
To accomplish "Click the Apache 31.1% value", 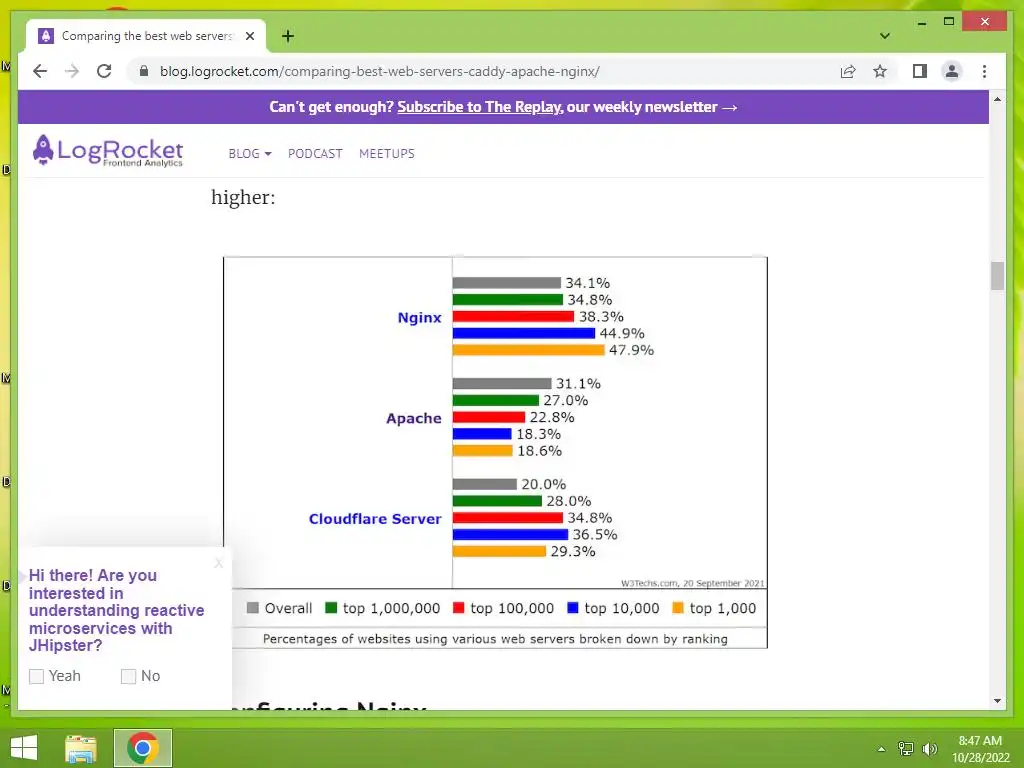I will (578, 383).
